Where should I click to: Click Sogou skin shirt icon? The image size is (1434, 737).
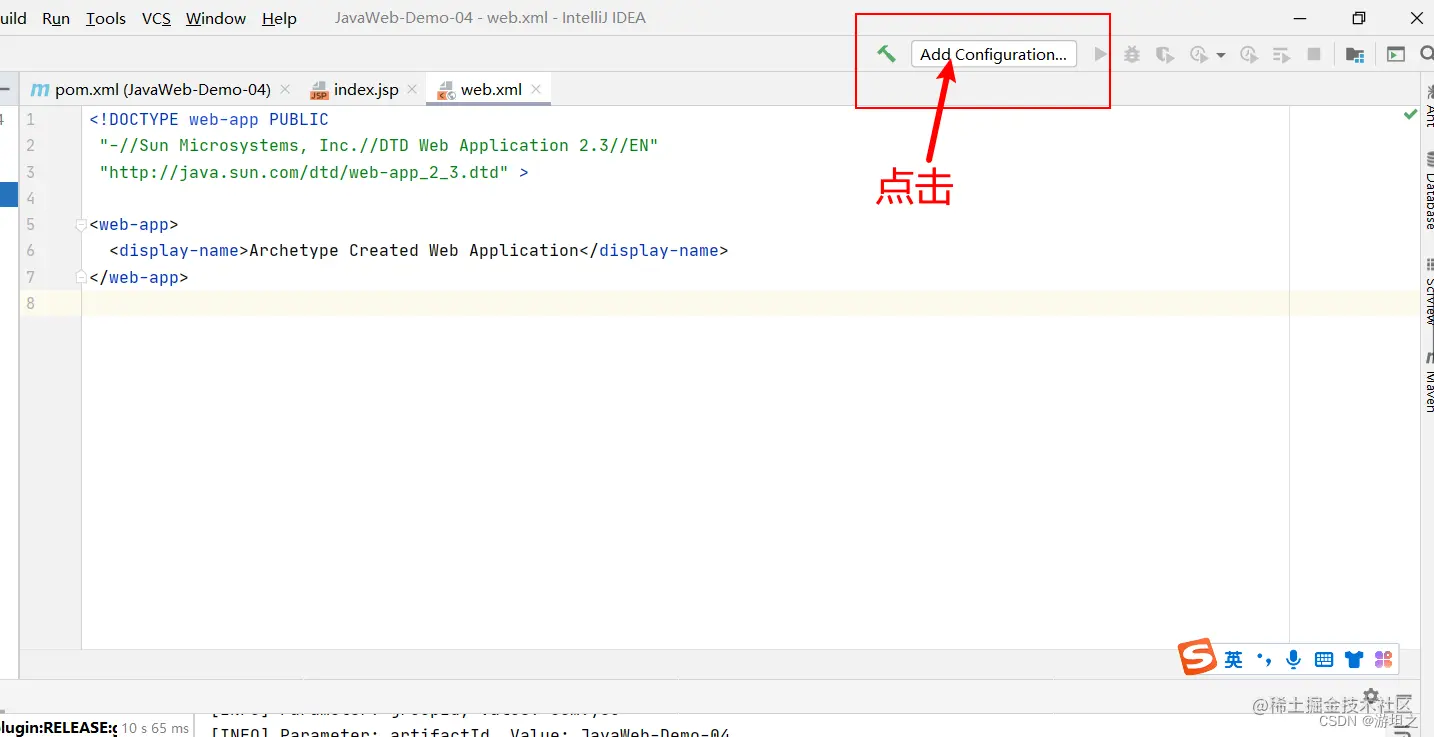pos(1354,660)
